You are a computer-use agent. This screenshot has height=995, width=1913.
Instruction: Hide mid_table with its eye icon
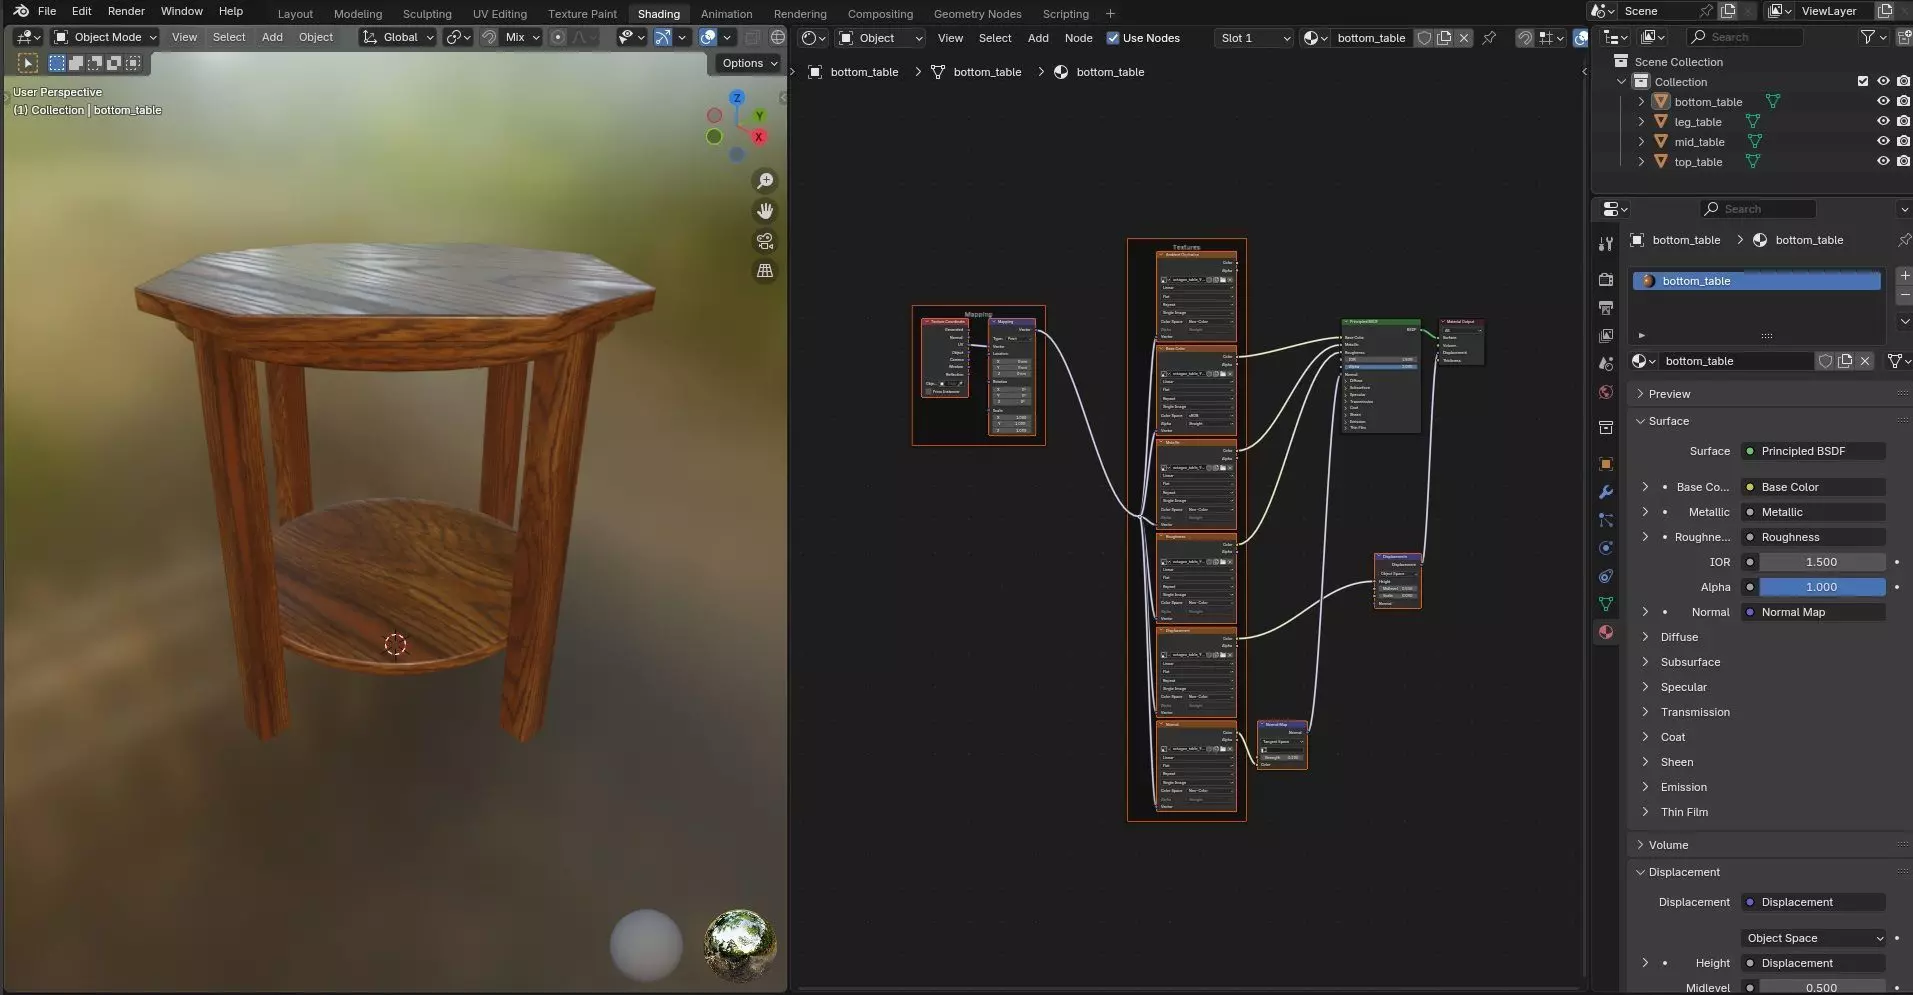click(1883, 142)
